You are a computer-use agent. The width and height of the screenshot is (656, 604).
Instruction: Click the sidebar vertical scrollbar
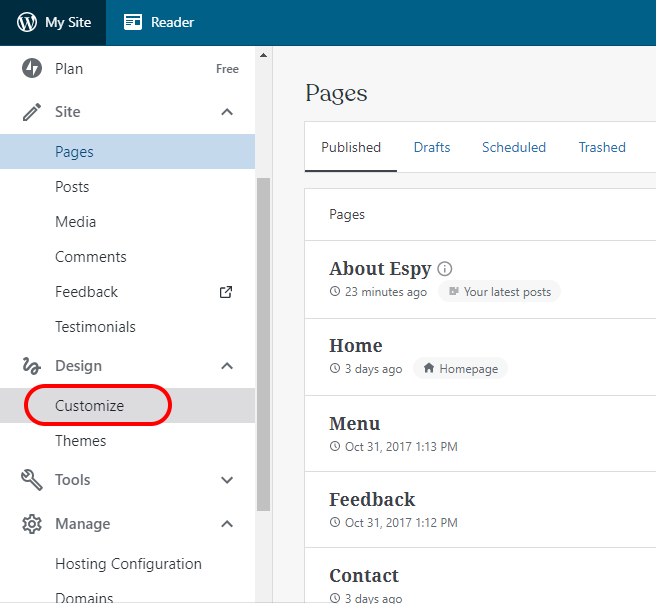coord(264,340)
